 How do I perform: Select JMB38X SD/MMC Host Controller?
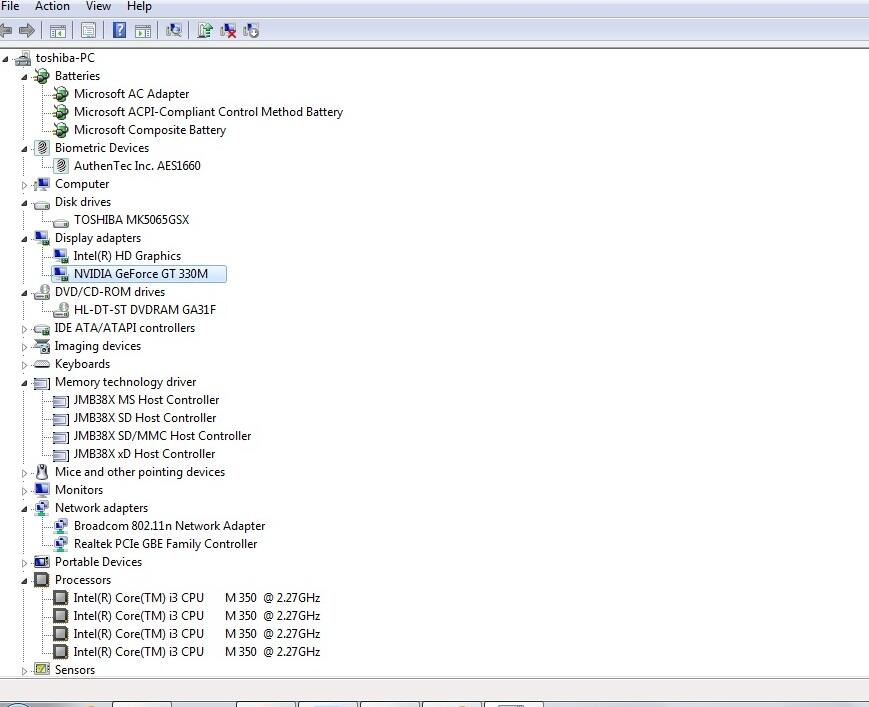162,436
